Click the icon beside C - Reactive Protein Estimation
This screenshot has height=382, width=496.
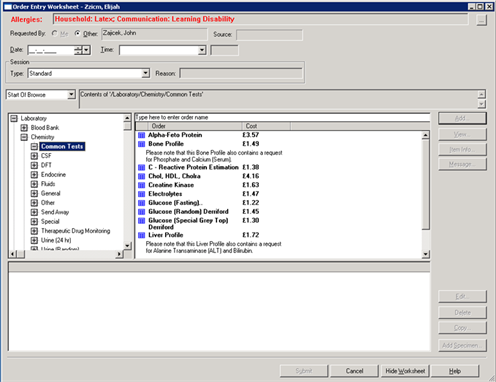click(141, 167)
